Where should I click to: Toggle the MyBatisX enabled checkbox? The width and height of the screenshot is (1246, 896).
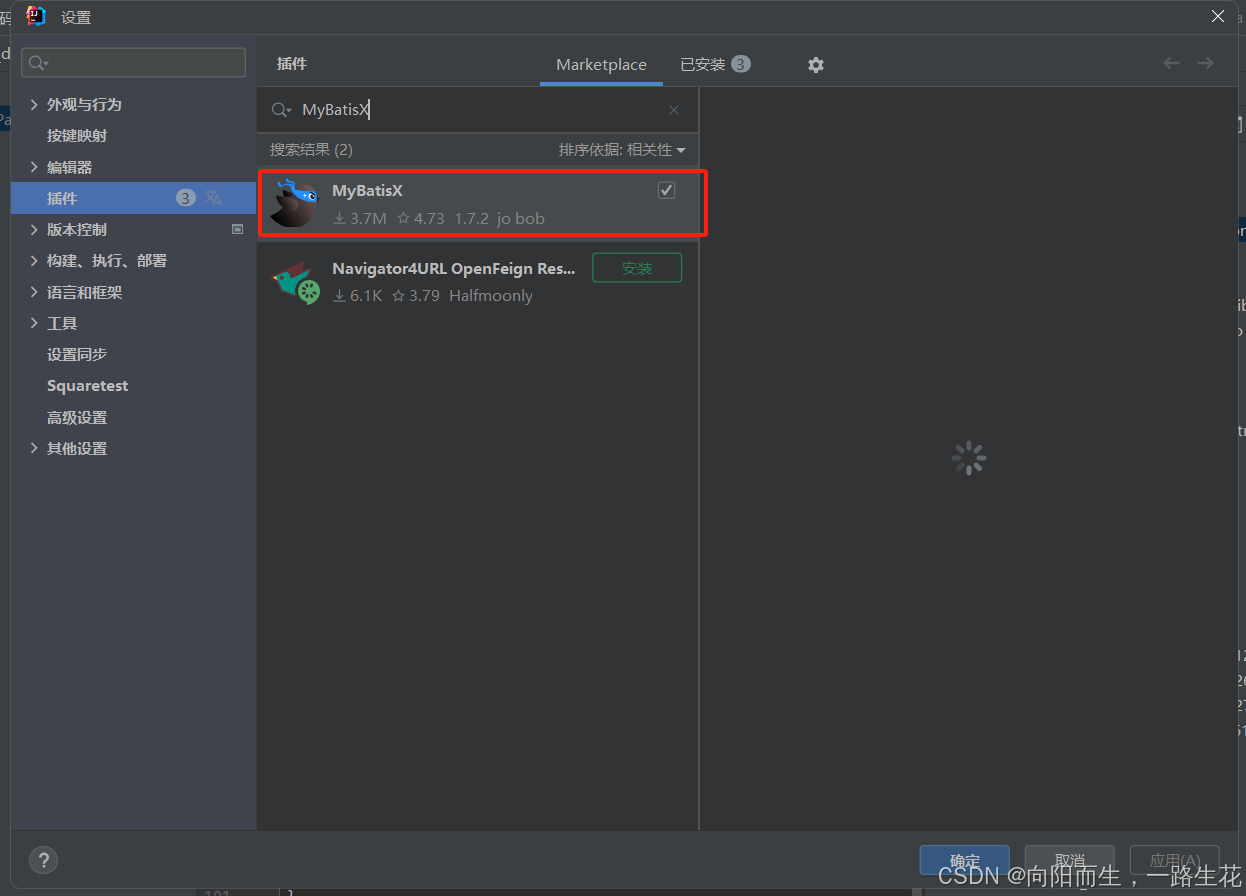(x=666, y=190)
